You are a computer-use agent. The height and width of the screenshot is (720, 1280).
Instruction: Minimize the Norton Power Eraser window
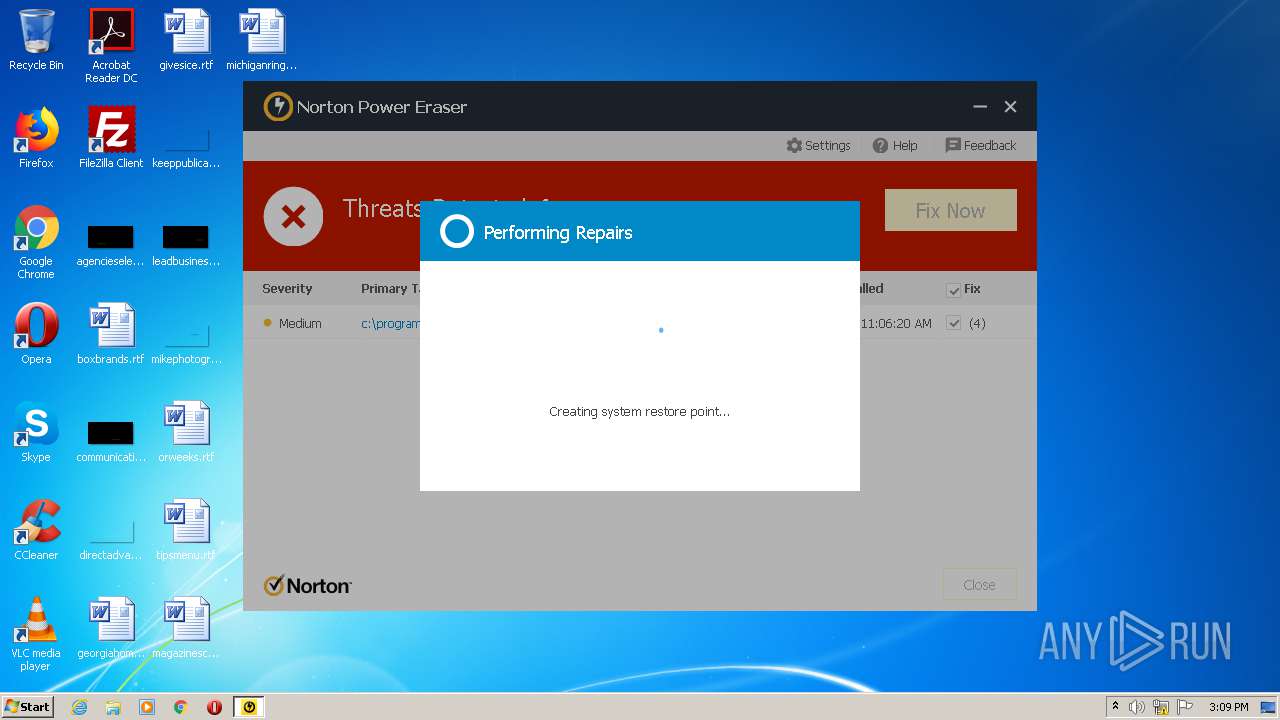(980, 107)
